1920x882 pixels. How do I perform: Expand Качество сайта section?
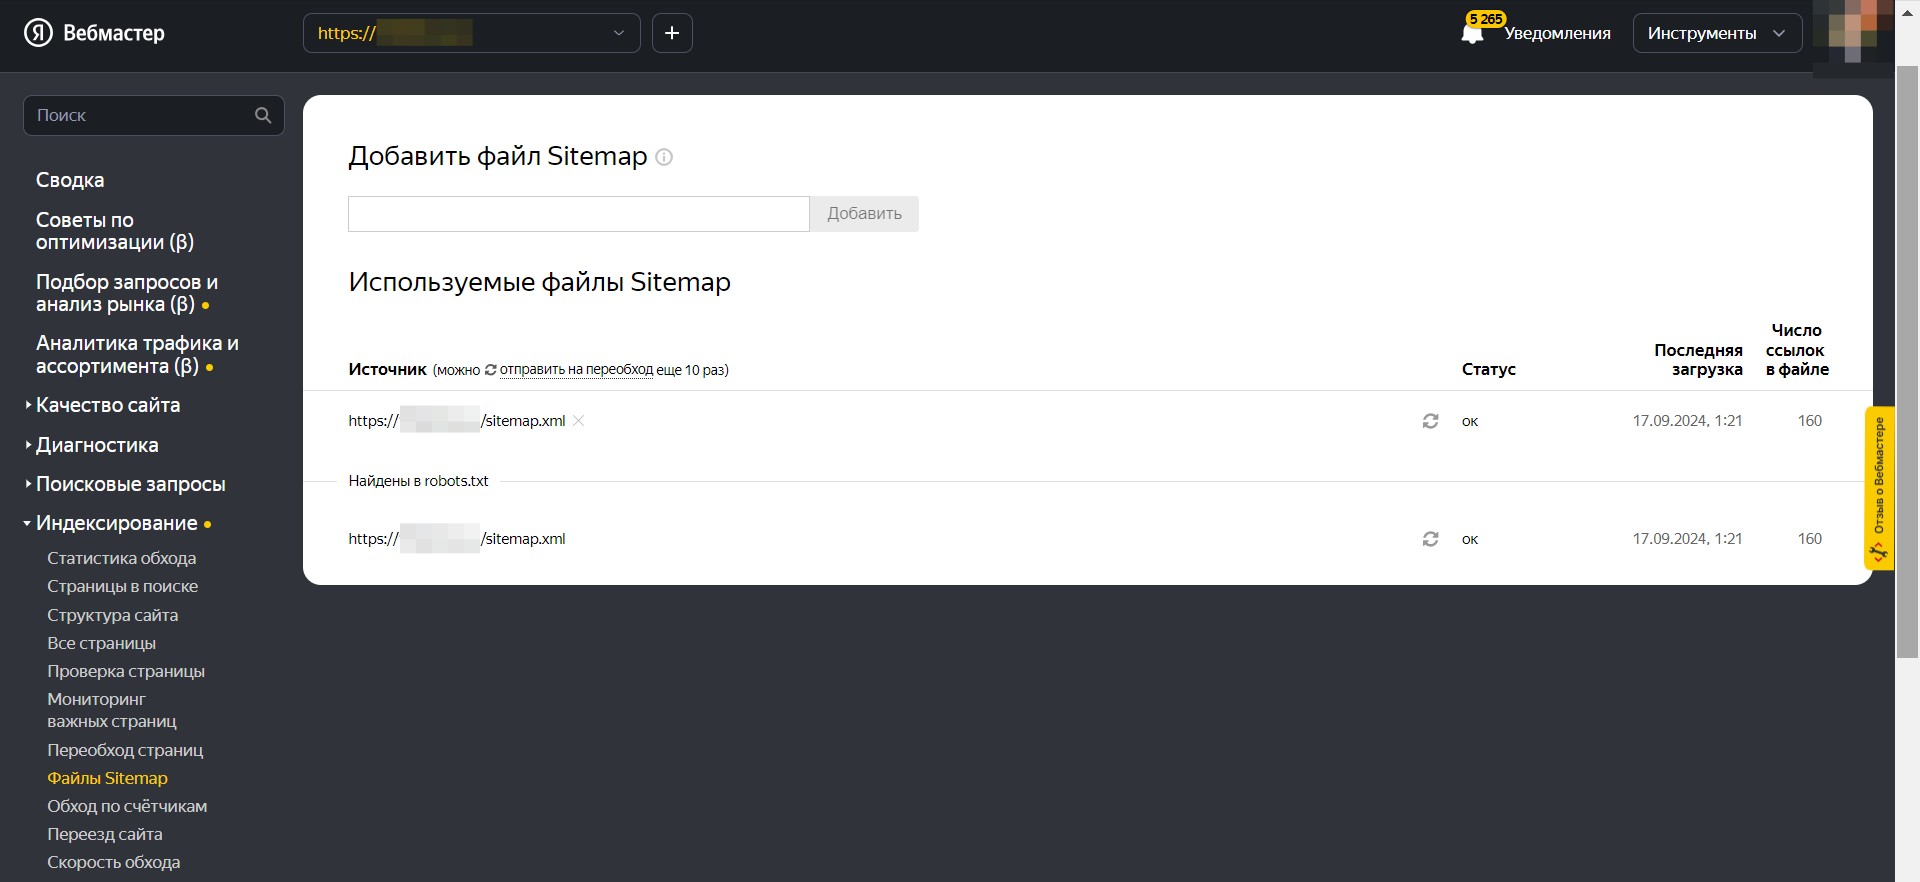click(108, 405)
